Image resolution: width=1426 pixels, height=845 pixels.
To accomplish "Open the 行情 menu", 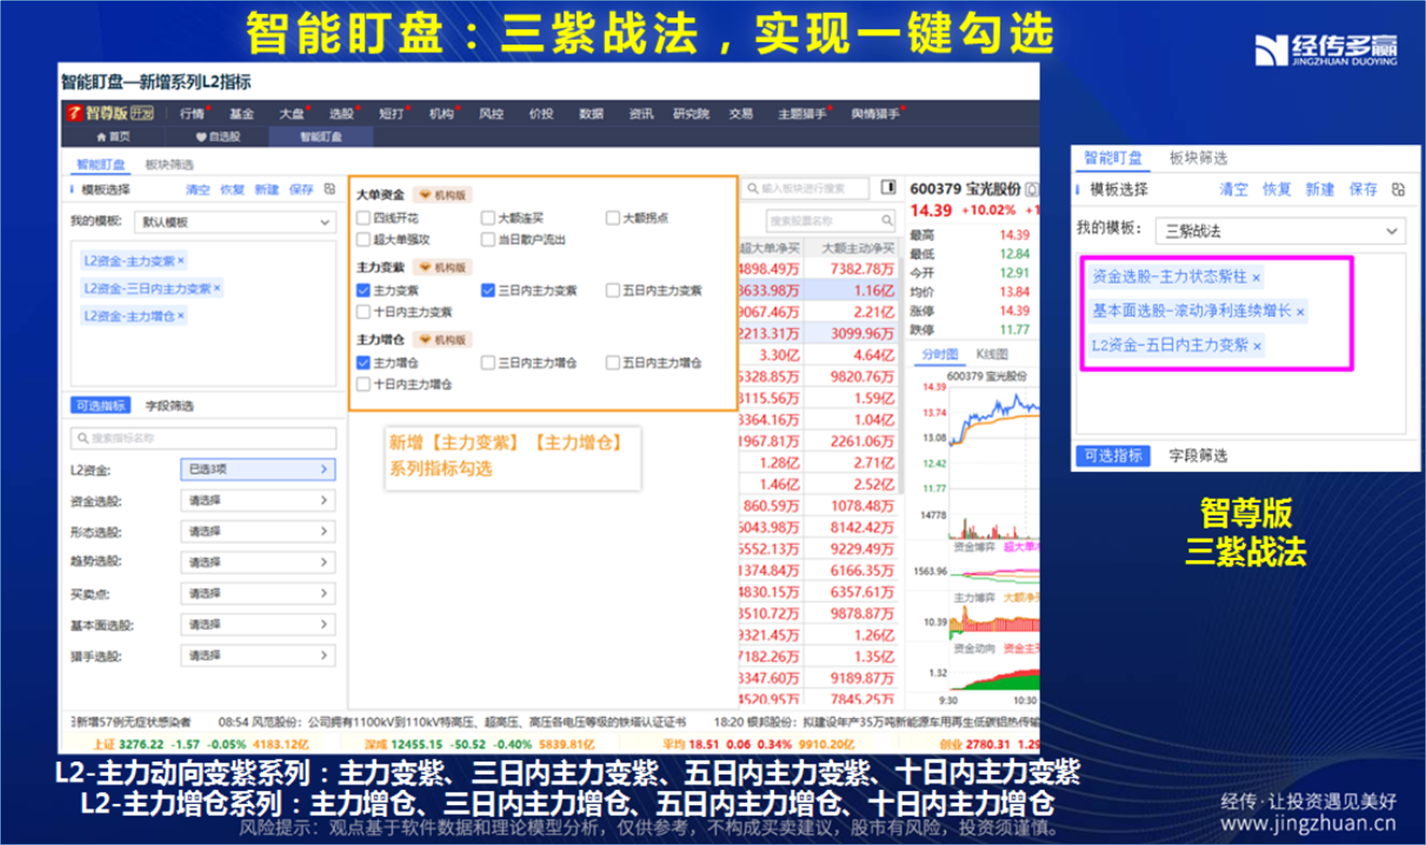I will pyautogui.click(x=192, y=114).
